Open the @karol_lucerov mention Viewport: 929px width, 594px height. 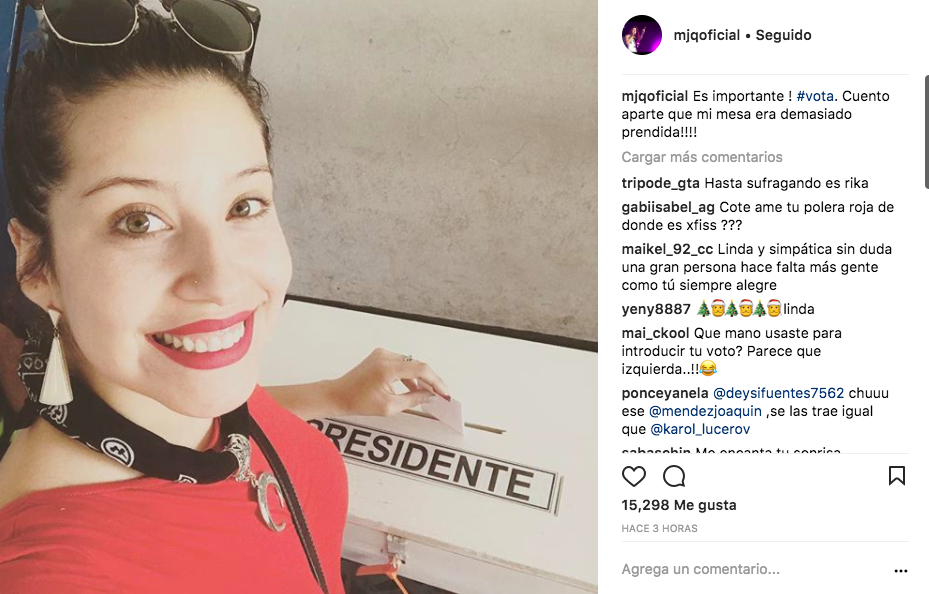coord(700,429)
